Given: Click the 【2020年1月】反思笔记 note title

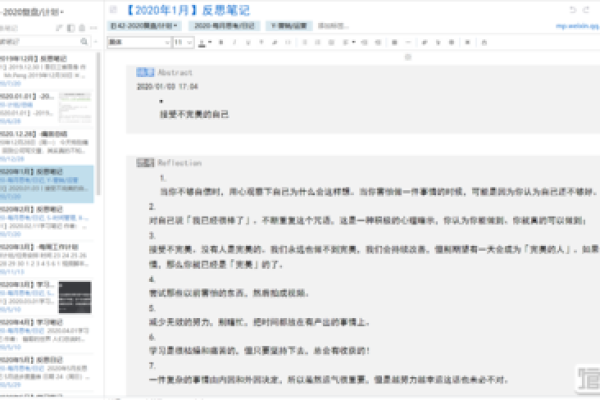Looking at the screenshot, I should tap(187, 10).
